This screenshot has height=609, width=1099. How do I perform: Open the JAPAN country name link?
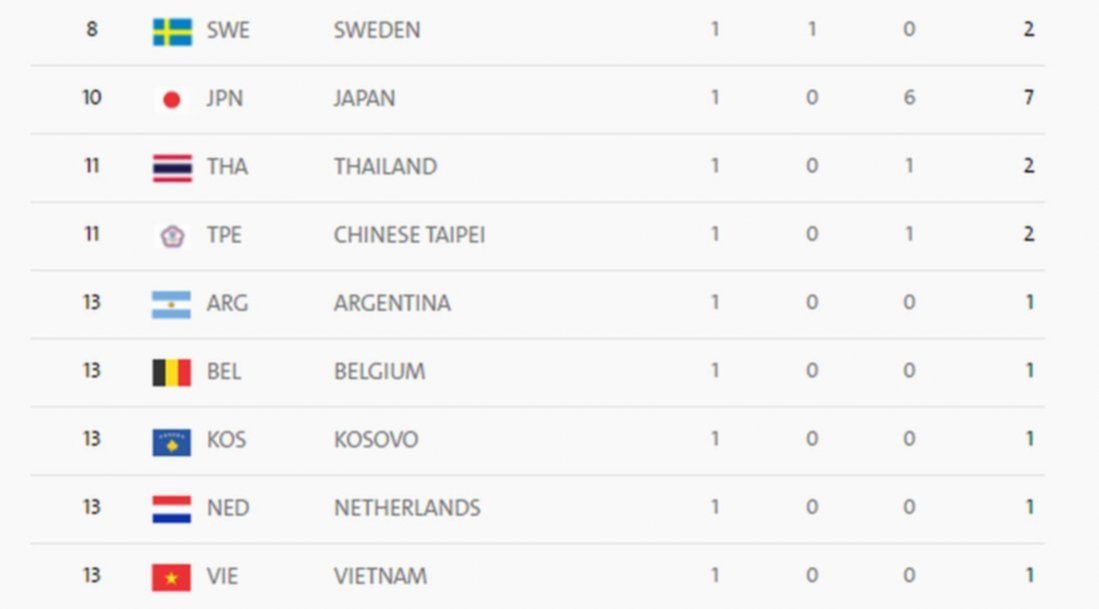[364, 98]
